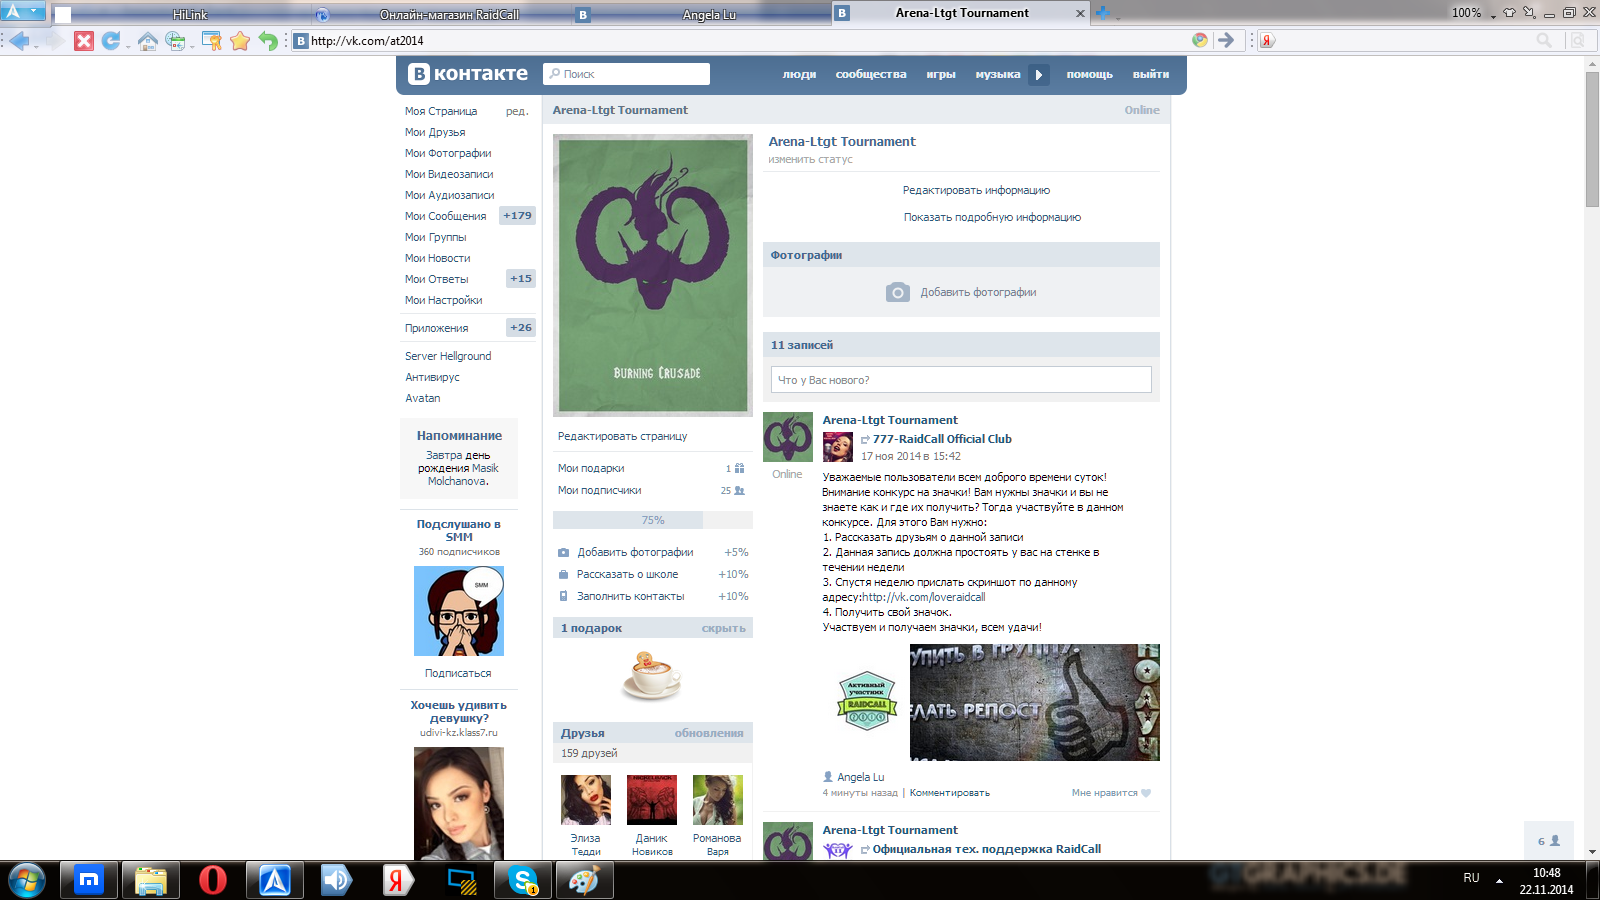This screenshot has height=900, width=1600.
Task: Click the VK search field
Action: 626,74
